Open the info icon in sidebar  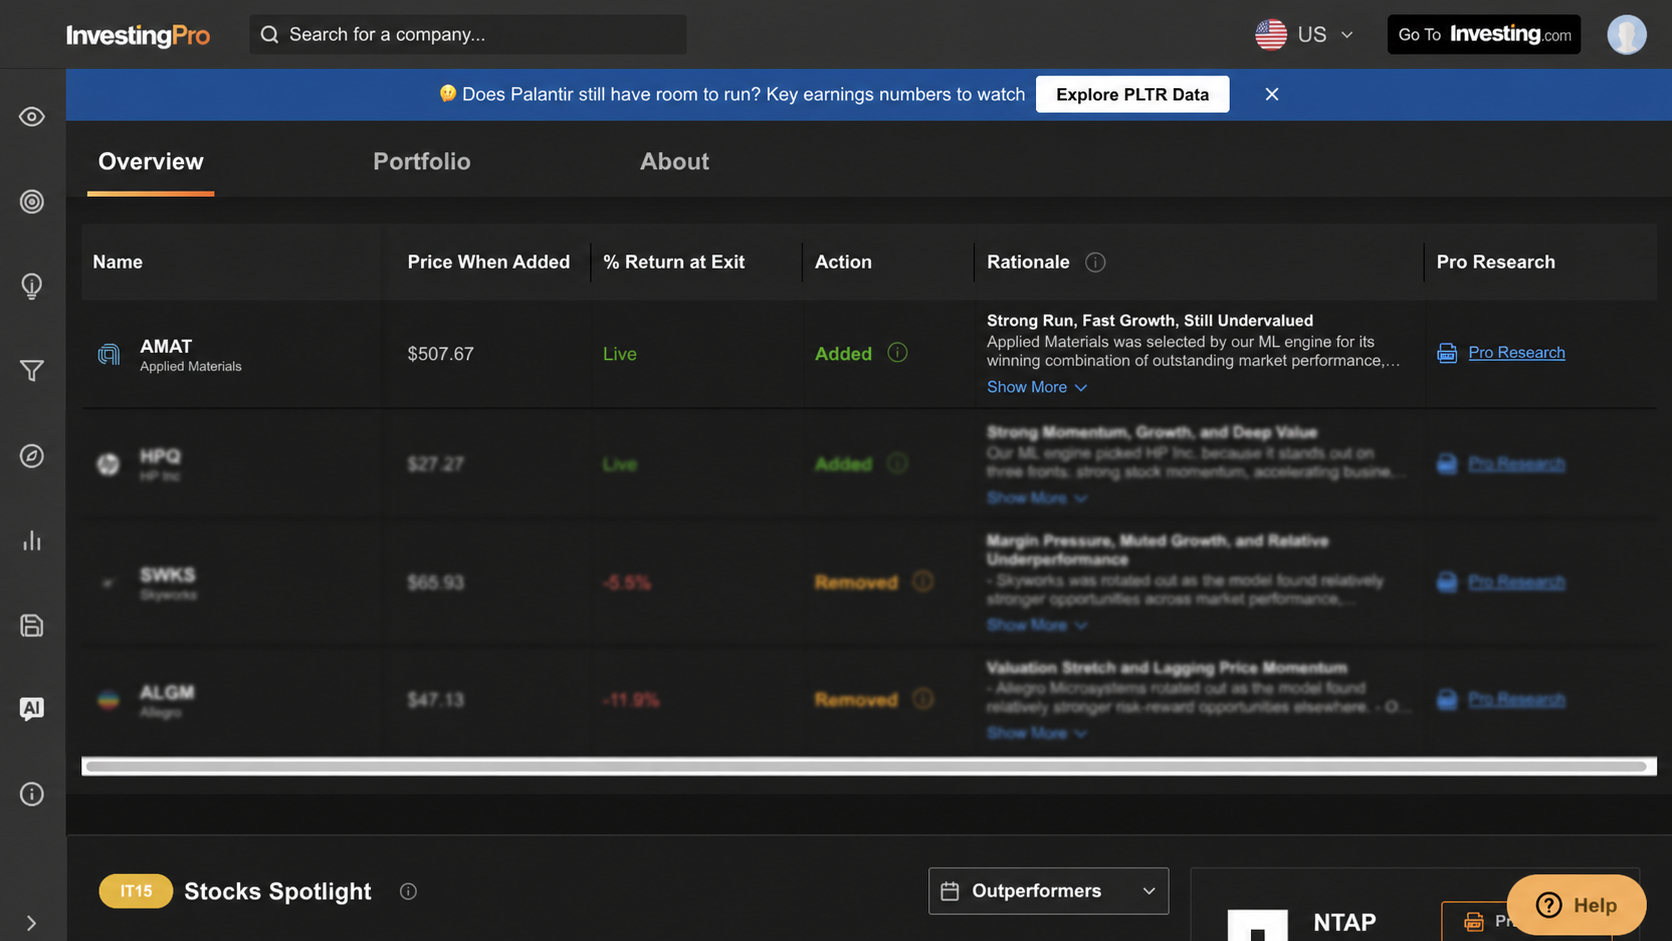tap(32, 794)
